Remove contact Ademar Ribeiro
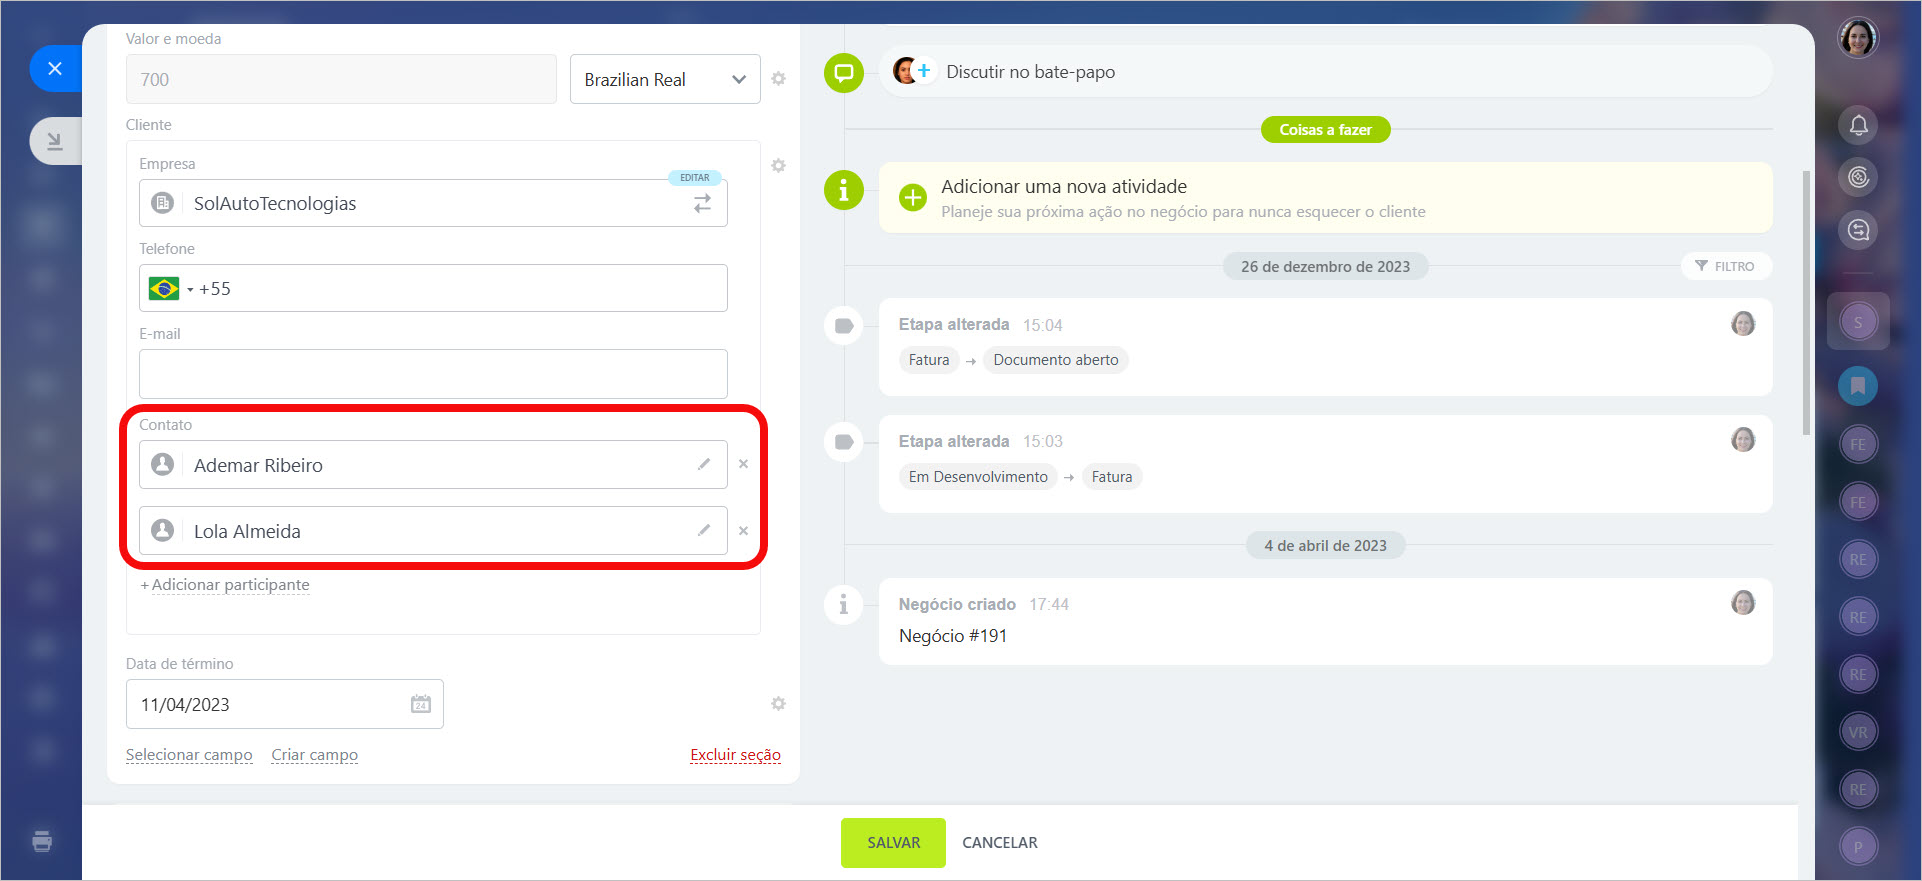 (743, 464)
